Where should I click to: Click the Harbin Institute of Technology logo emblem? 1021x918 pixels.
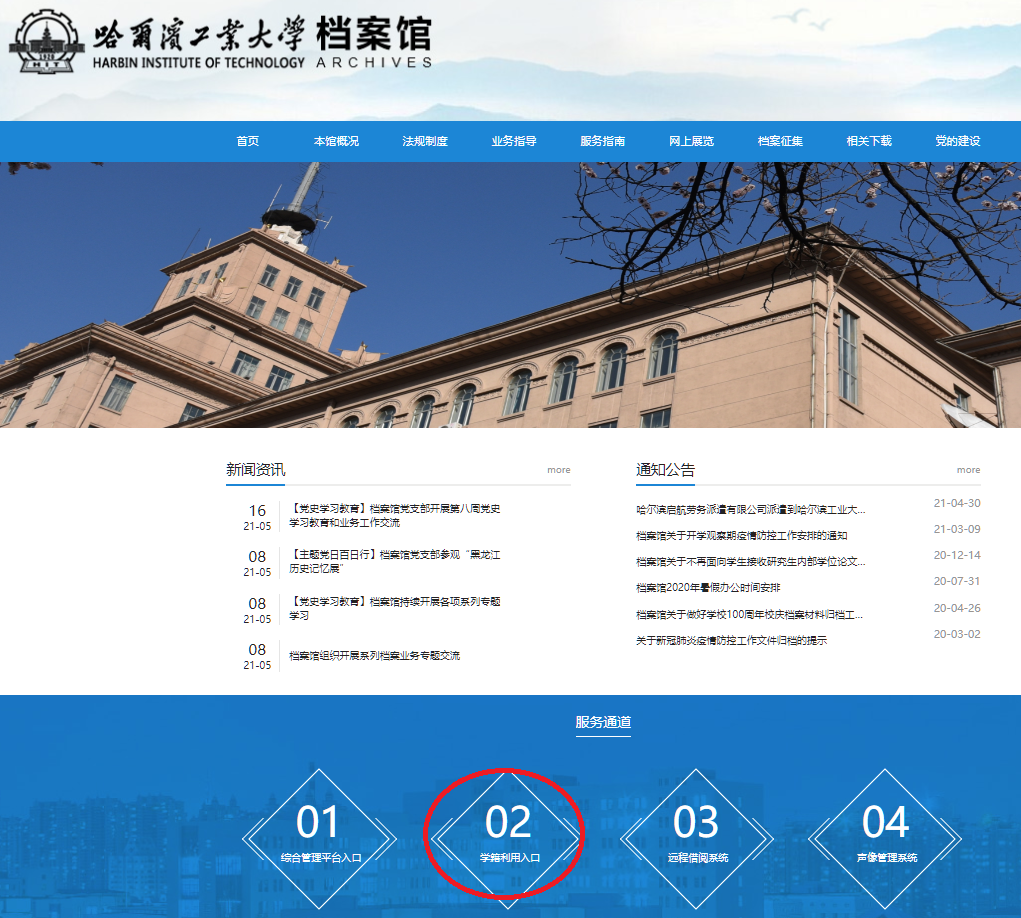tap(46, 41)
